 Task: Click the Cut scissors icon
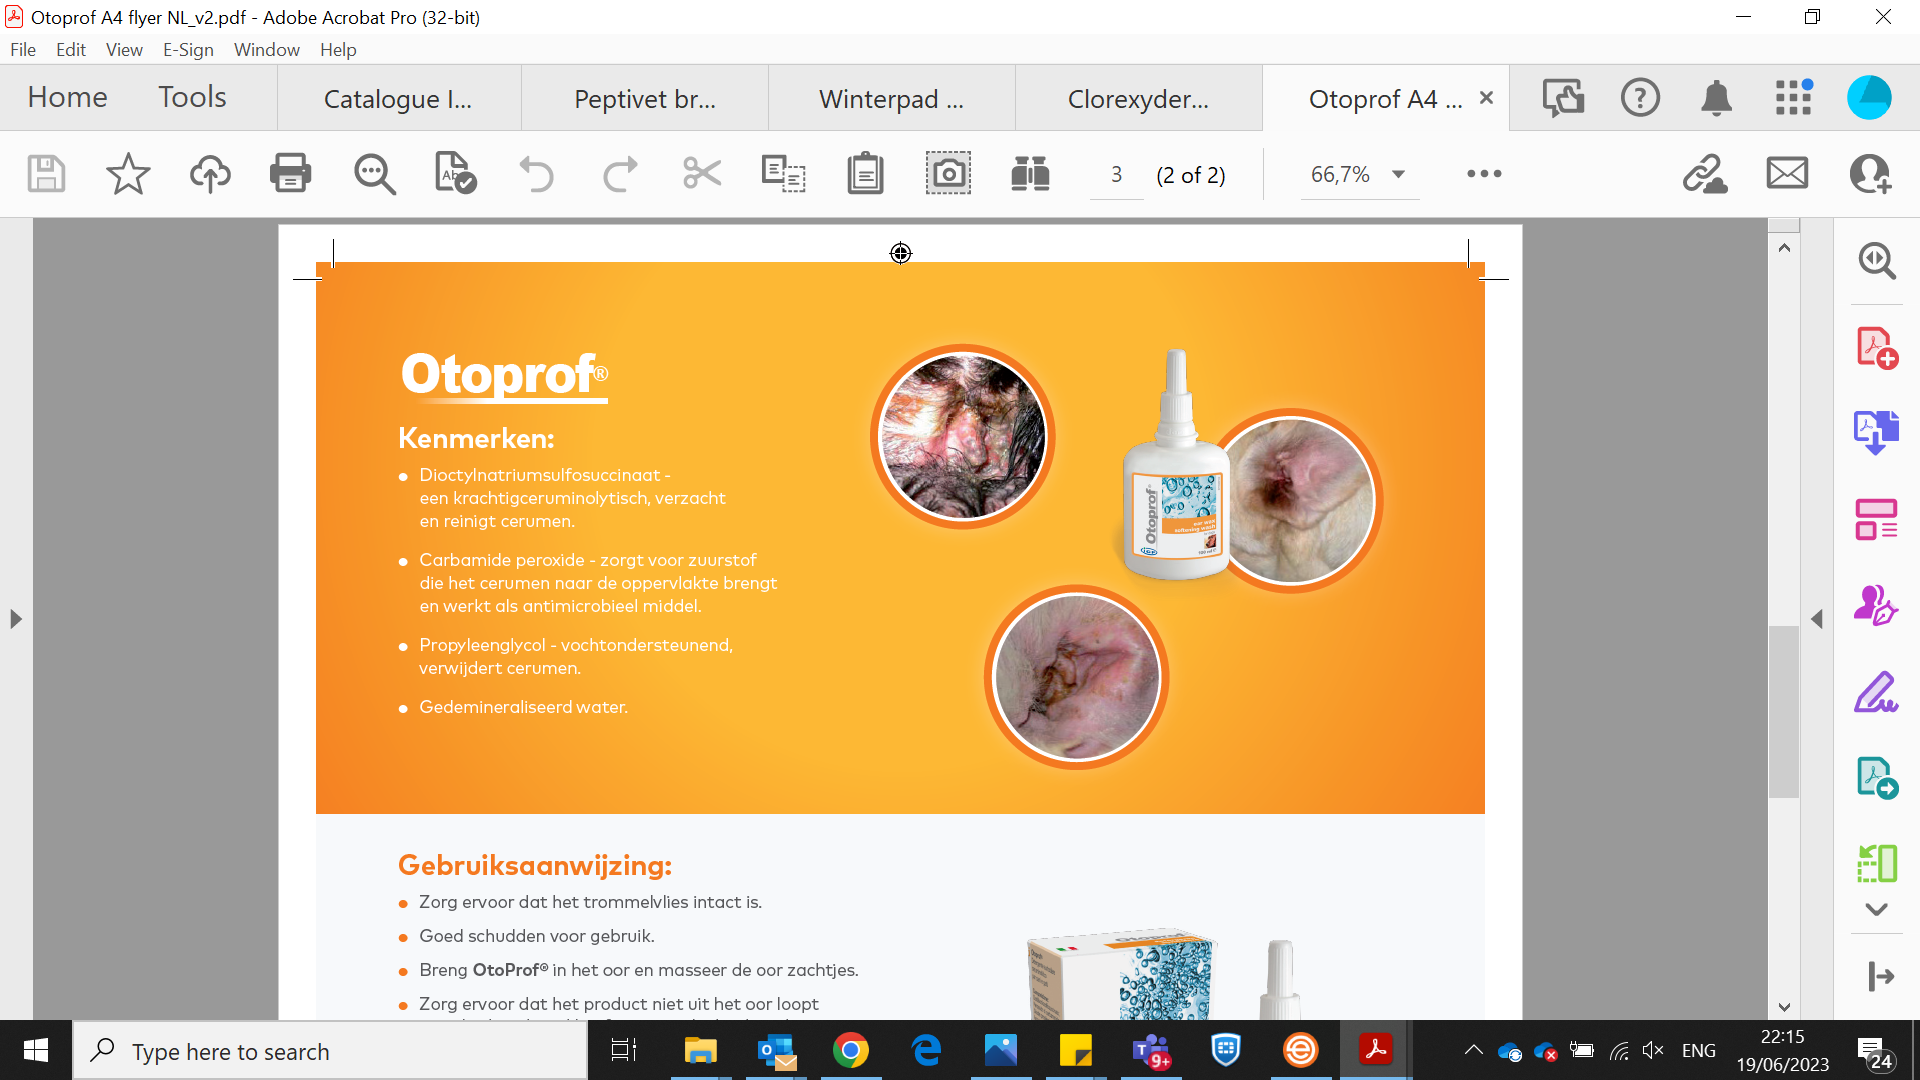702,174
